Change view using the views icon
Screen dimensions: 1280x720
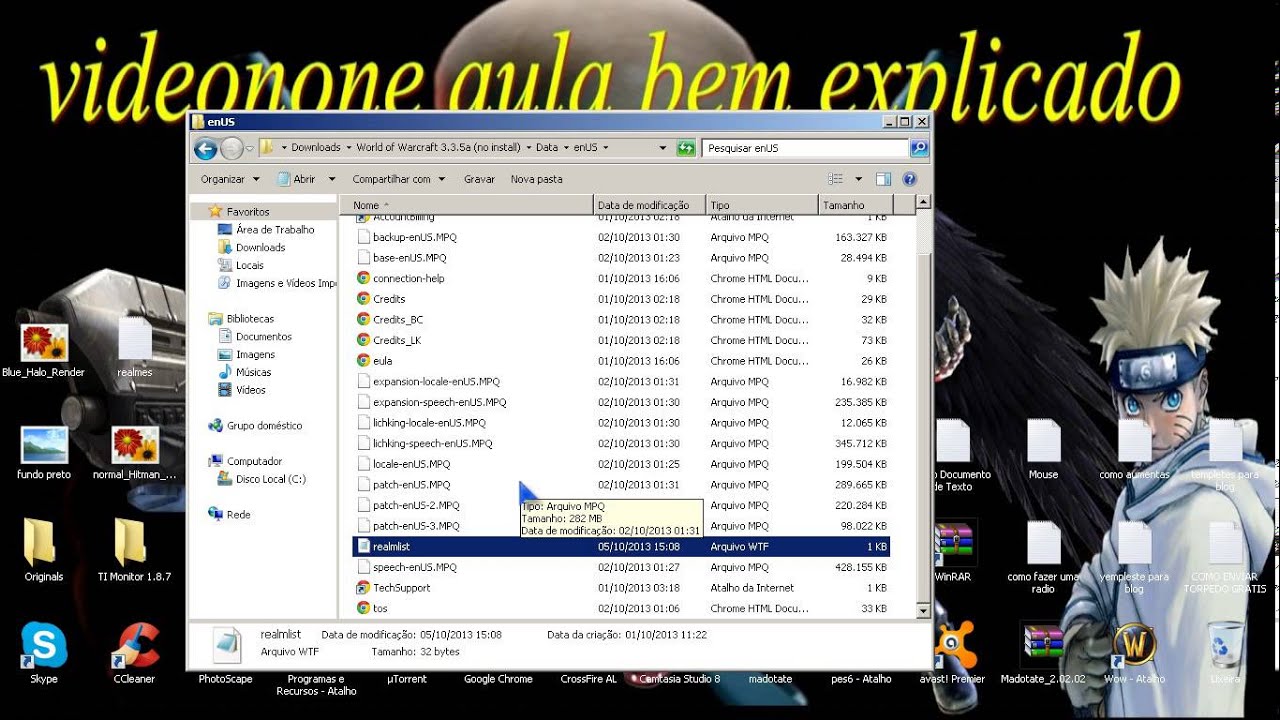coord(836,179)
